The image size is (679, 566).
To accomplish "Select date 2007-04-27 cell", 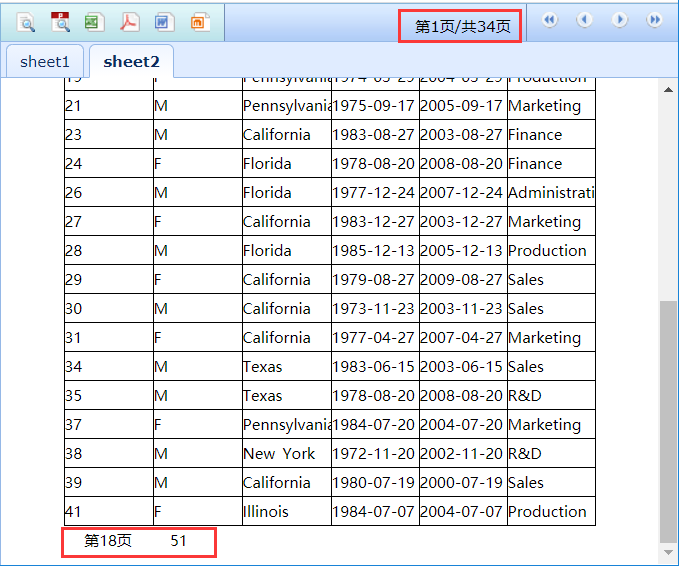I will coord(463,337).
